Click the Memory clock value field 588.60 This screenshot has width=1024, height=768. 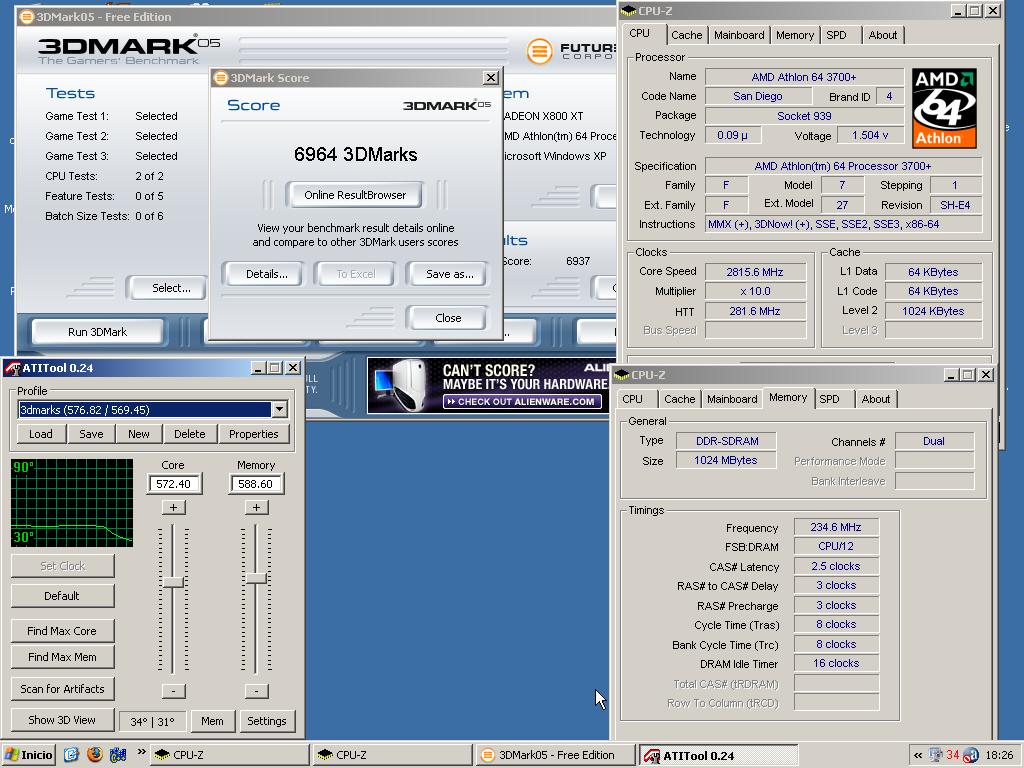click(255, 484)
